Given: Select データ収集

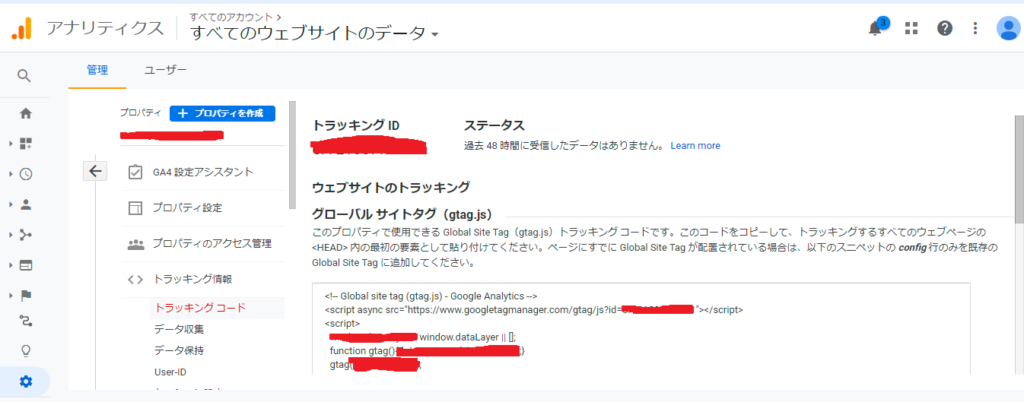Looking at the screenshot, I should [180, 329].
